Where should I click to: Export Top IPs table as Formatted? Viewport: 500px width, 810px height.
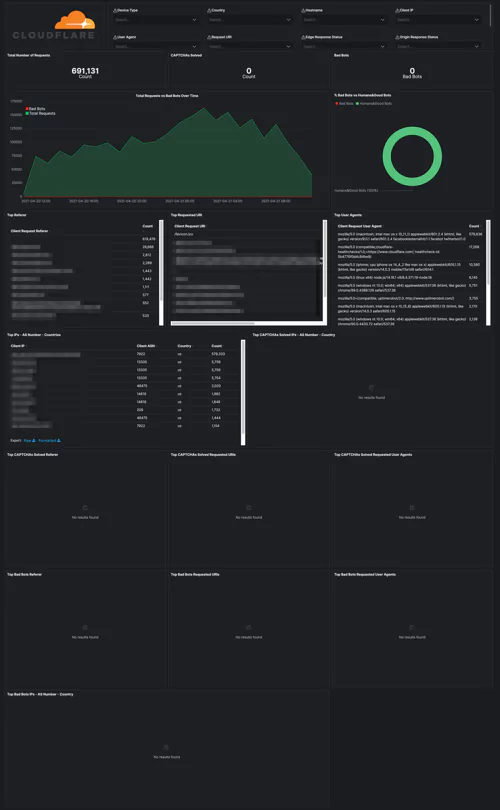49,441
